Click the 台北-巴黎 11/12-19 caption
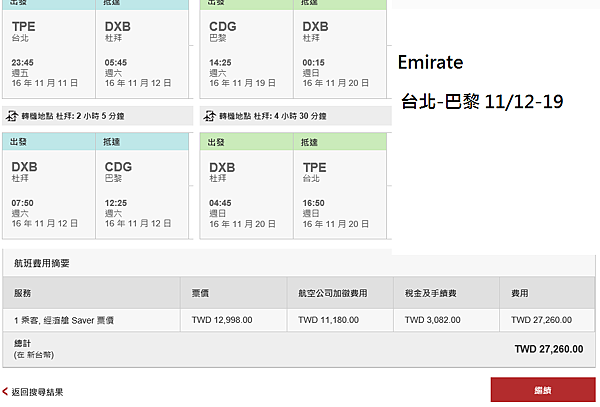The width and height of the screenshot is (600, 407). [482, 102]
